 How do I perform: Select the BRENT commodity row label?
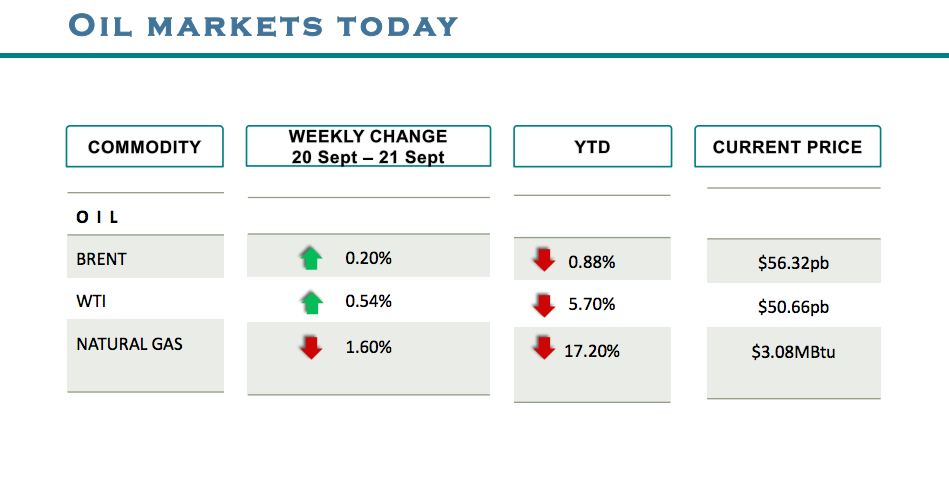point(102,259)
